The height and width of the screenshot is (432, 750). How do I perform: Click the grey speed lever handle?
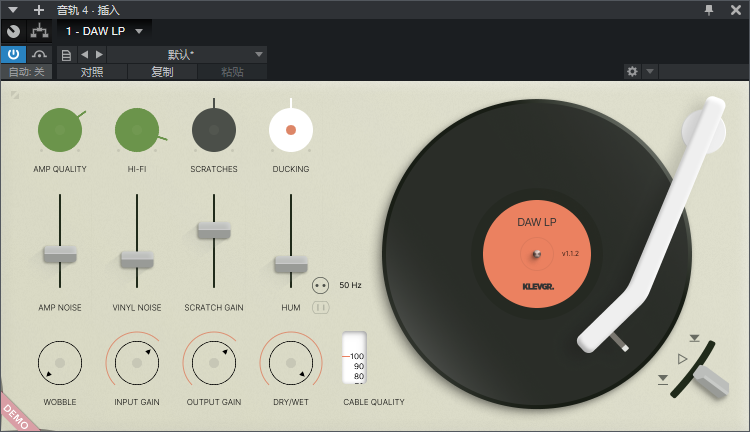pyautogui.click(x=711, y=381)
